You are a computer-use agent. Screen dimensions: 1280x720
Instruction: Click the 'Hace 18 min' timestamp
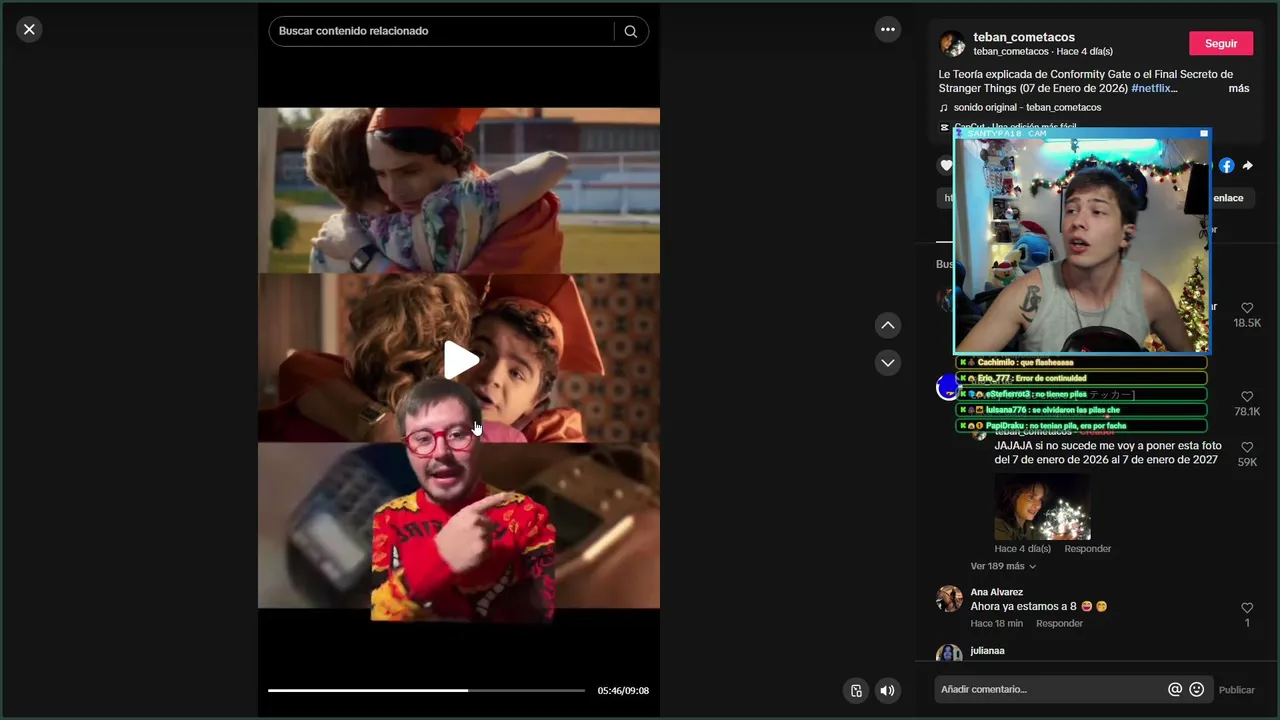pyautogui.click(x=996, y=624)
